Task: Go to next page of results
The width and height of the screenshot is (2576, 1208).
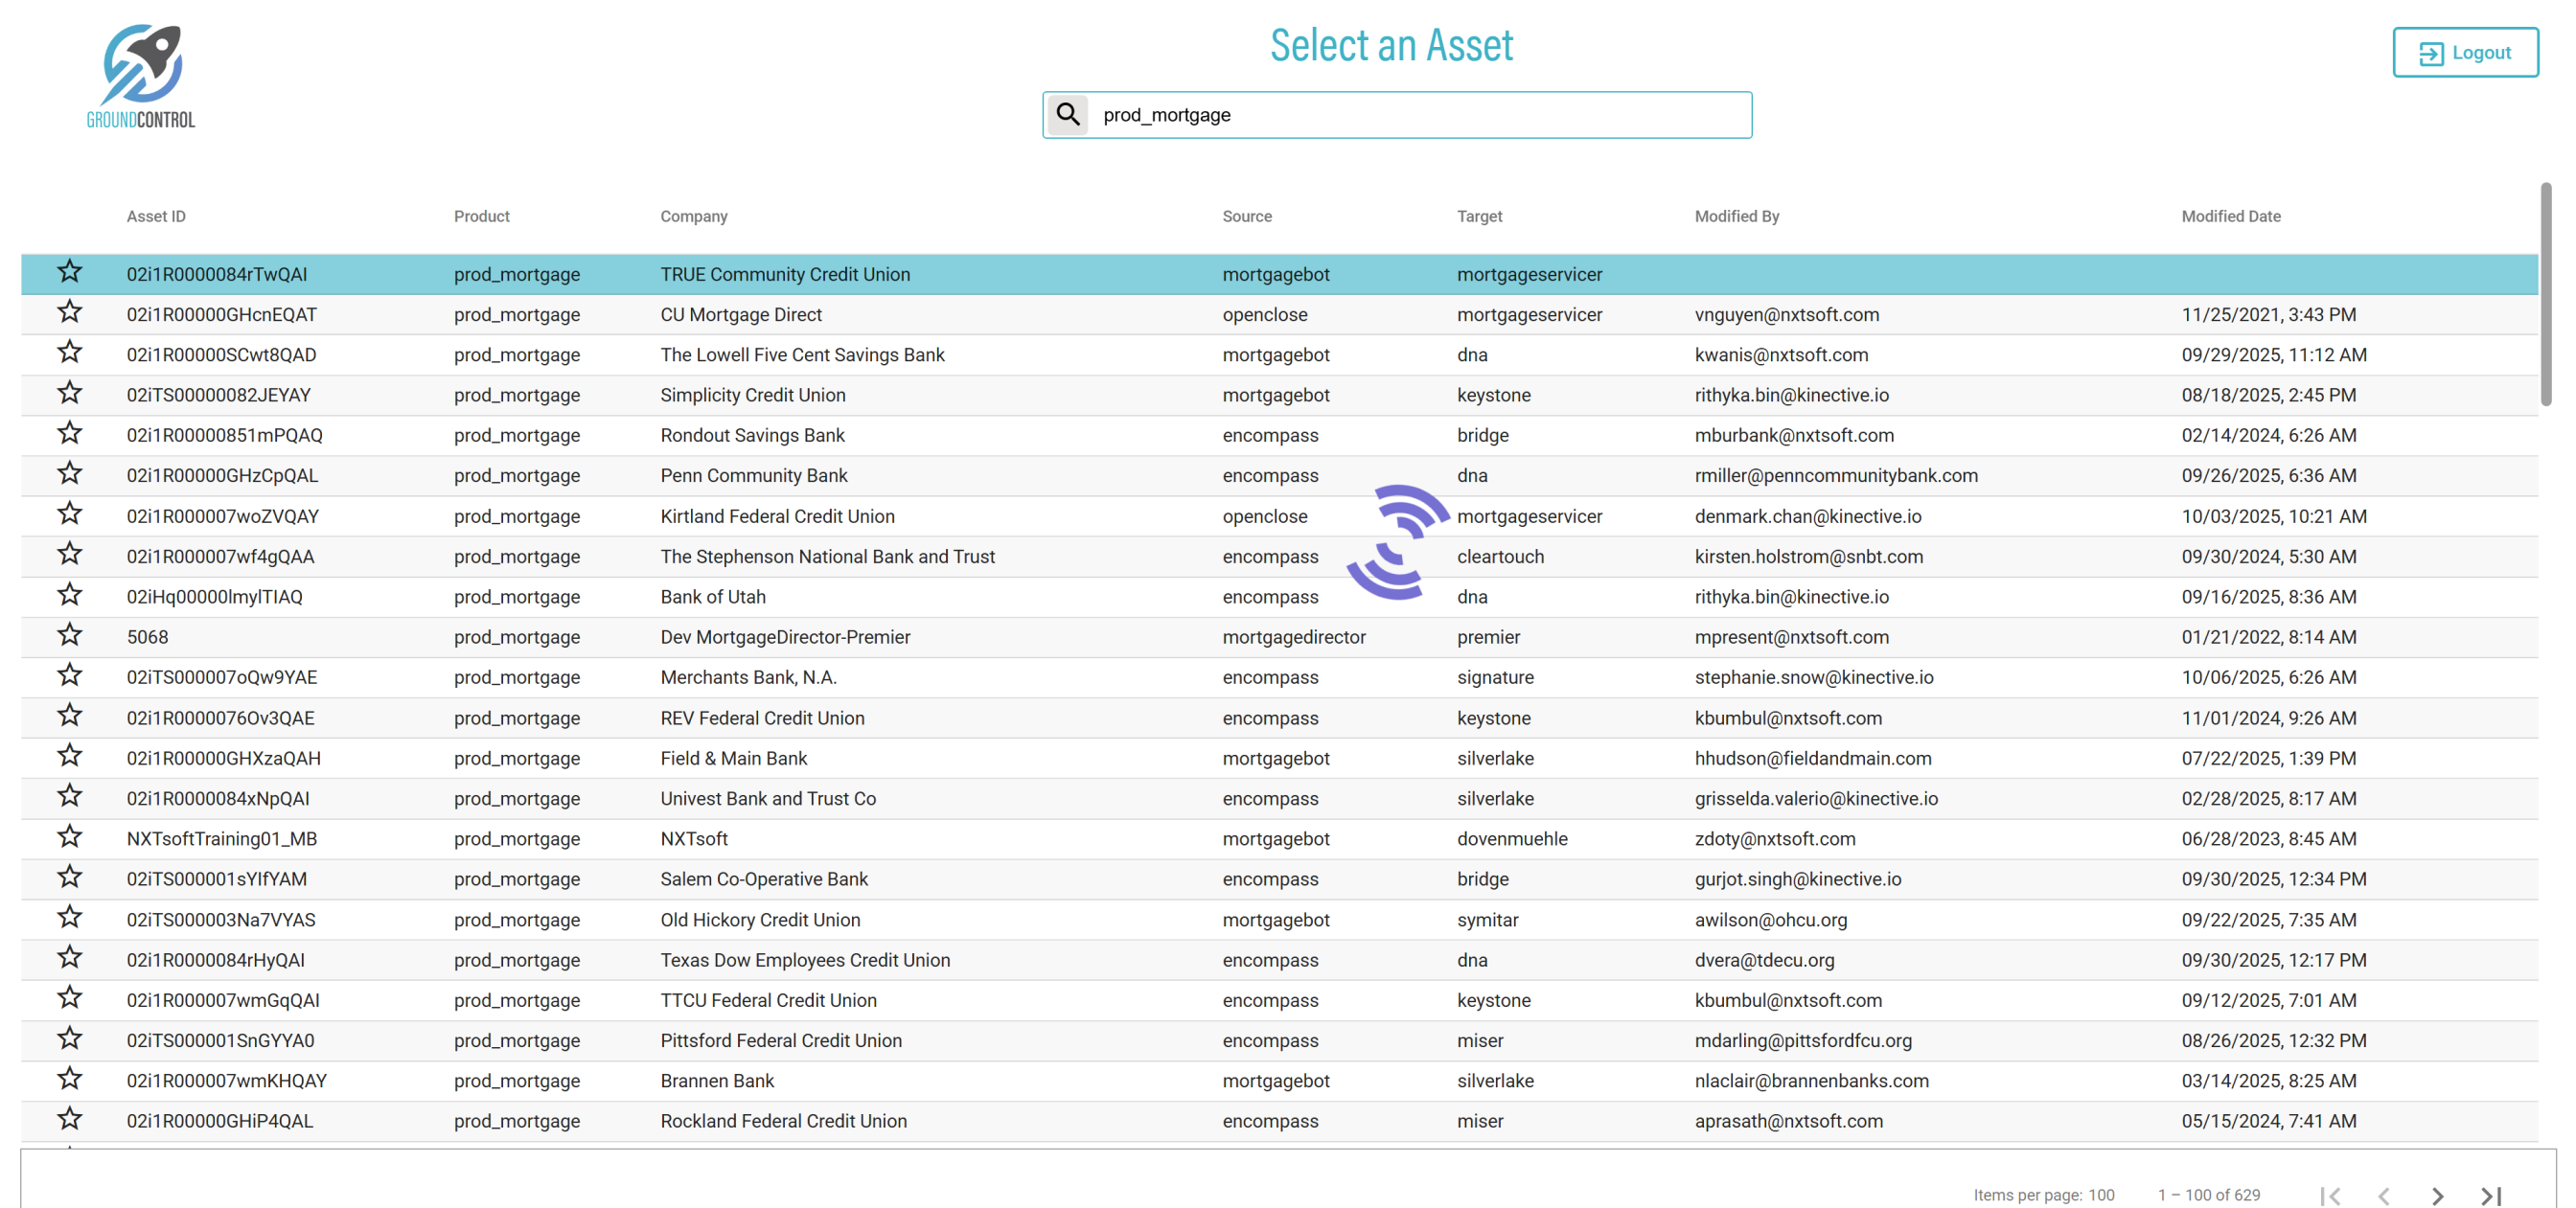Action: click(2437, 1195)
